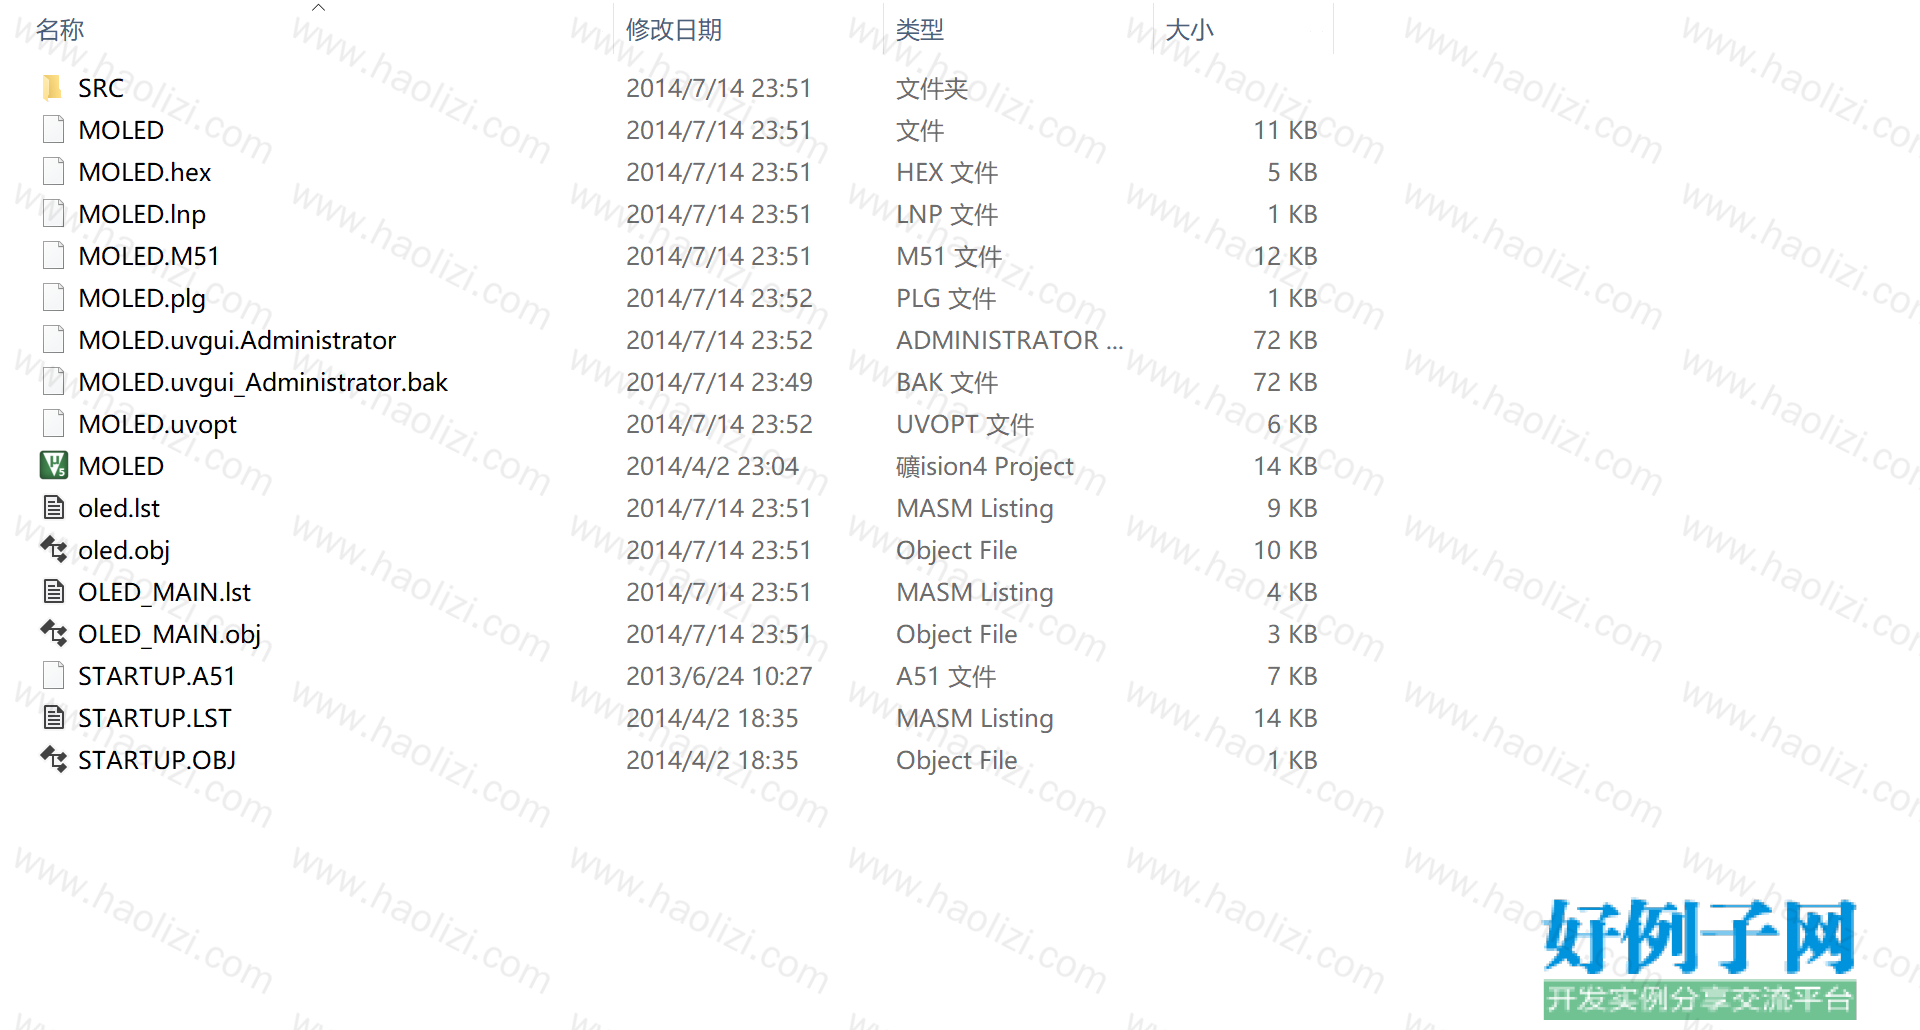Click the M51 文件 type cell
1920x1030 pixels.
click(949, 256)
